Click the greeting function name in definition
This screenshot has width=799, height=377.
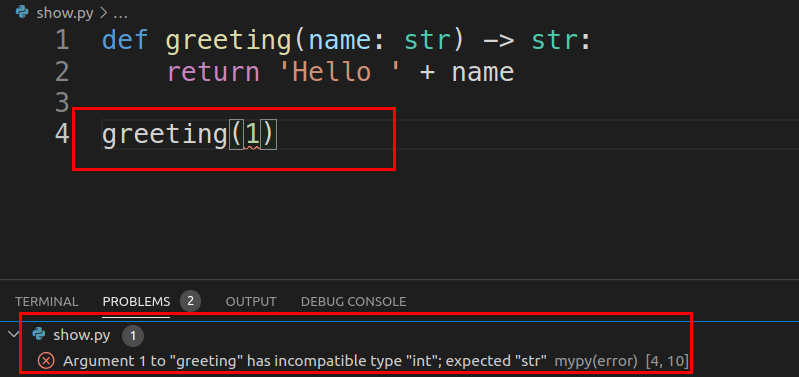click(x=229, y=41)
